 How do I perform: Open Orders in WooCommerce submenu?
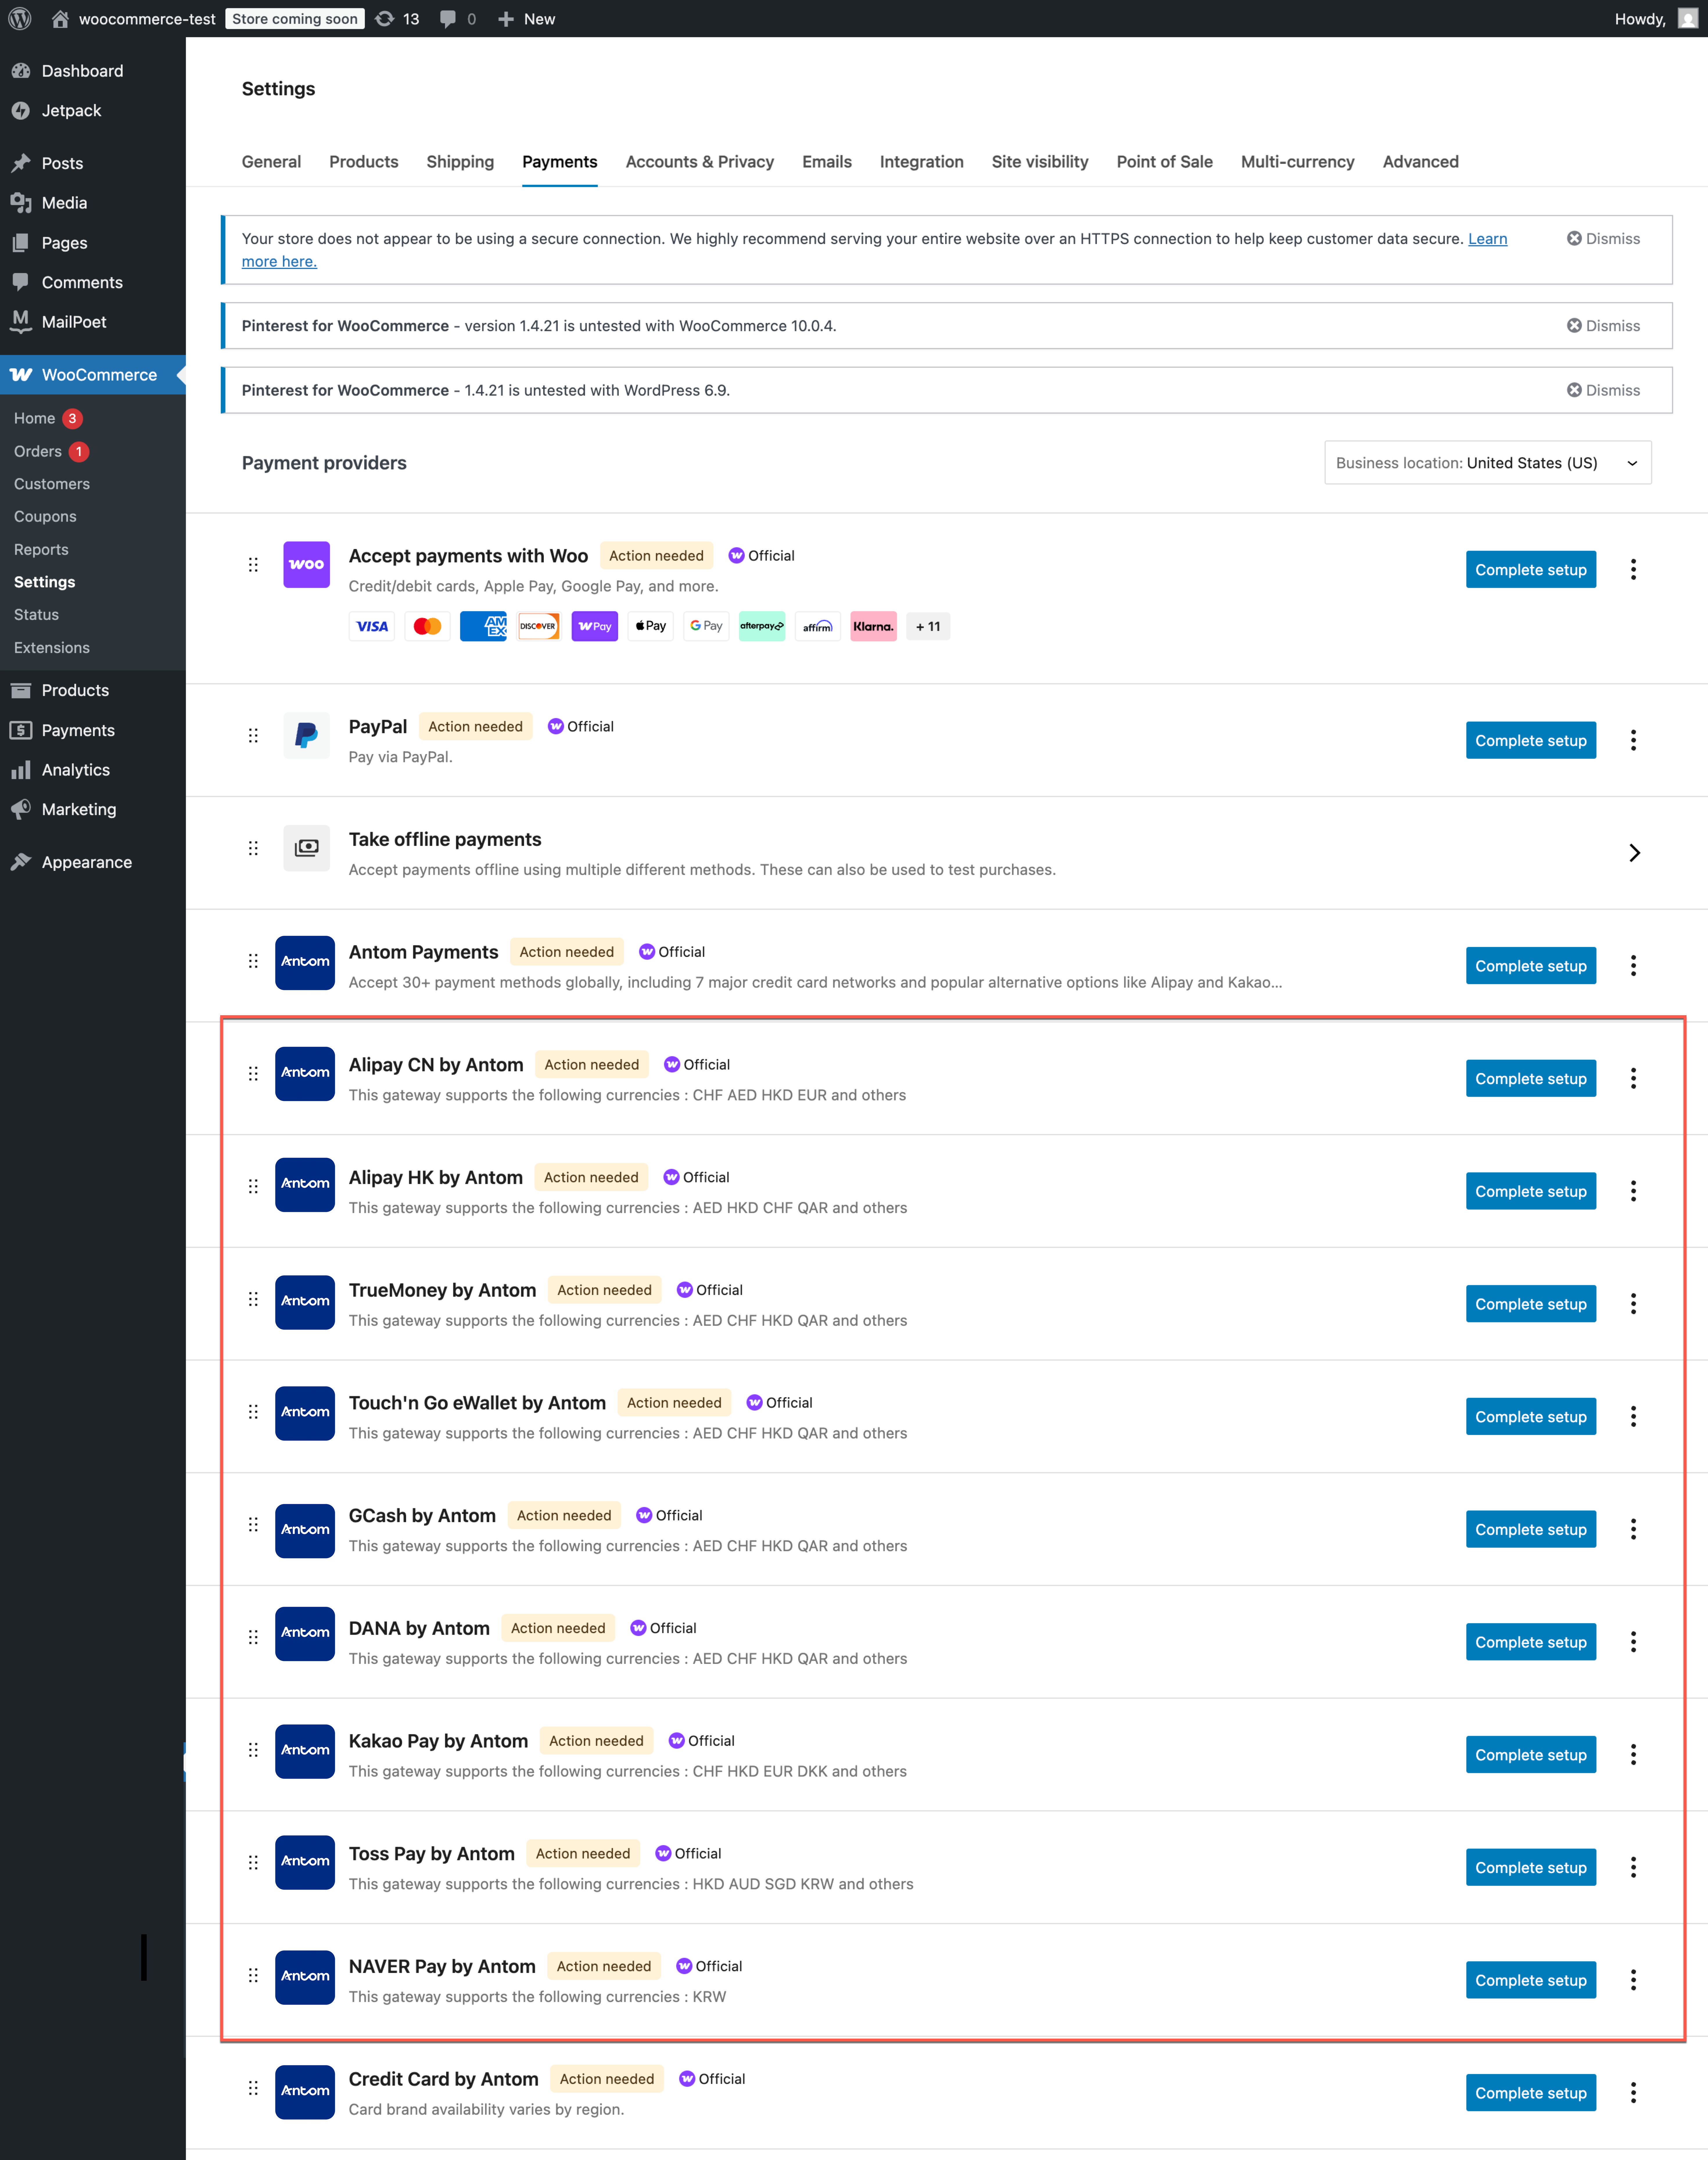coord(38,452)
